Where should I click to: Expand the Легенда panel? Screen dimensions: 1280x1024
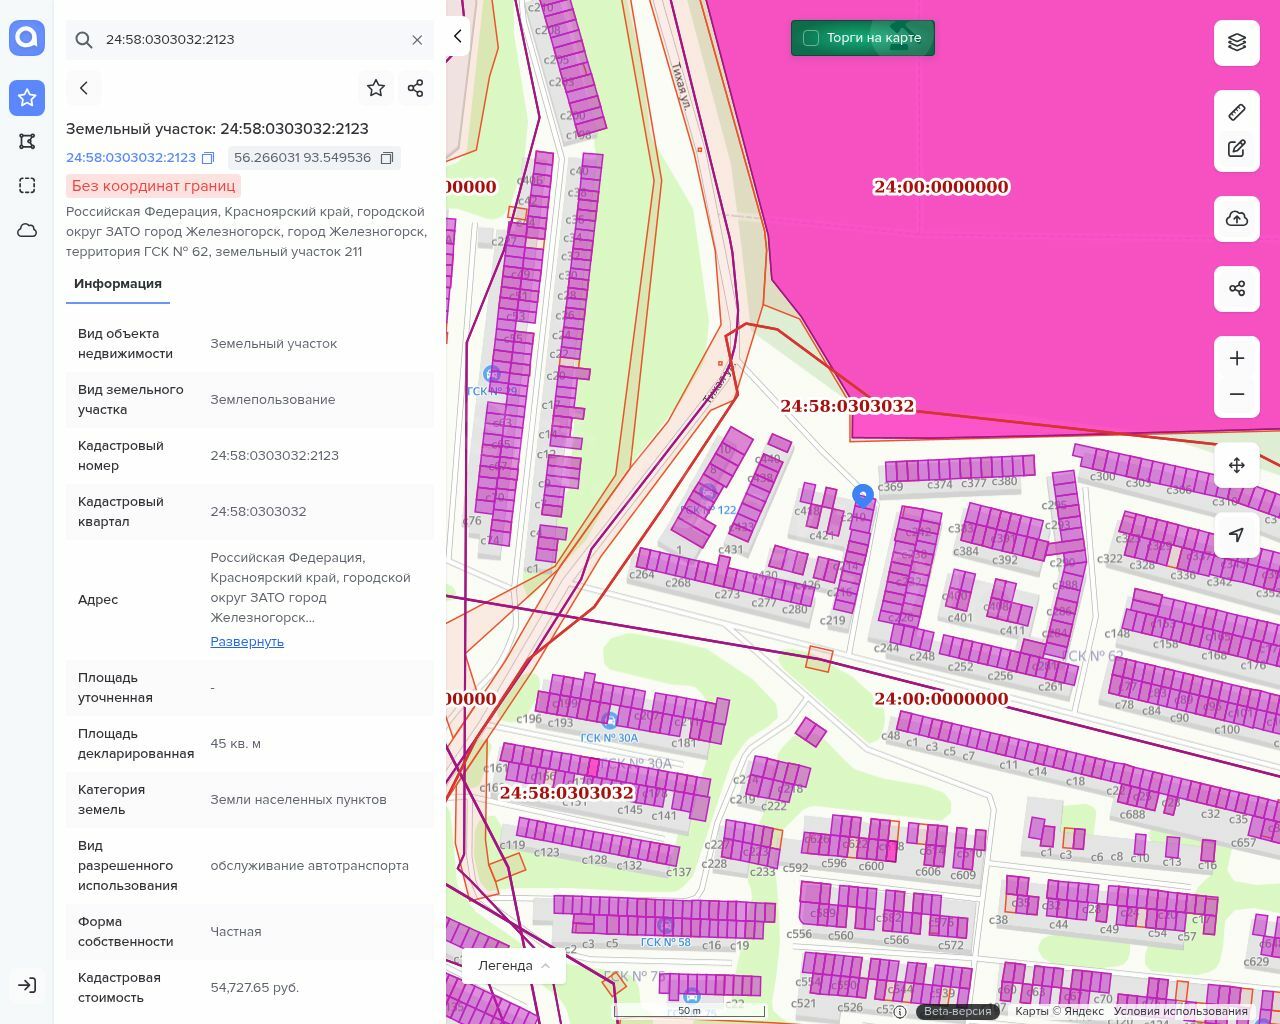(x=514, y=965)
